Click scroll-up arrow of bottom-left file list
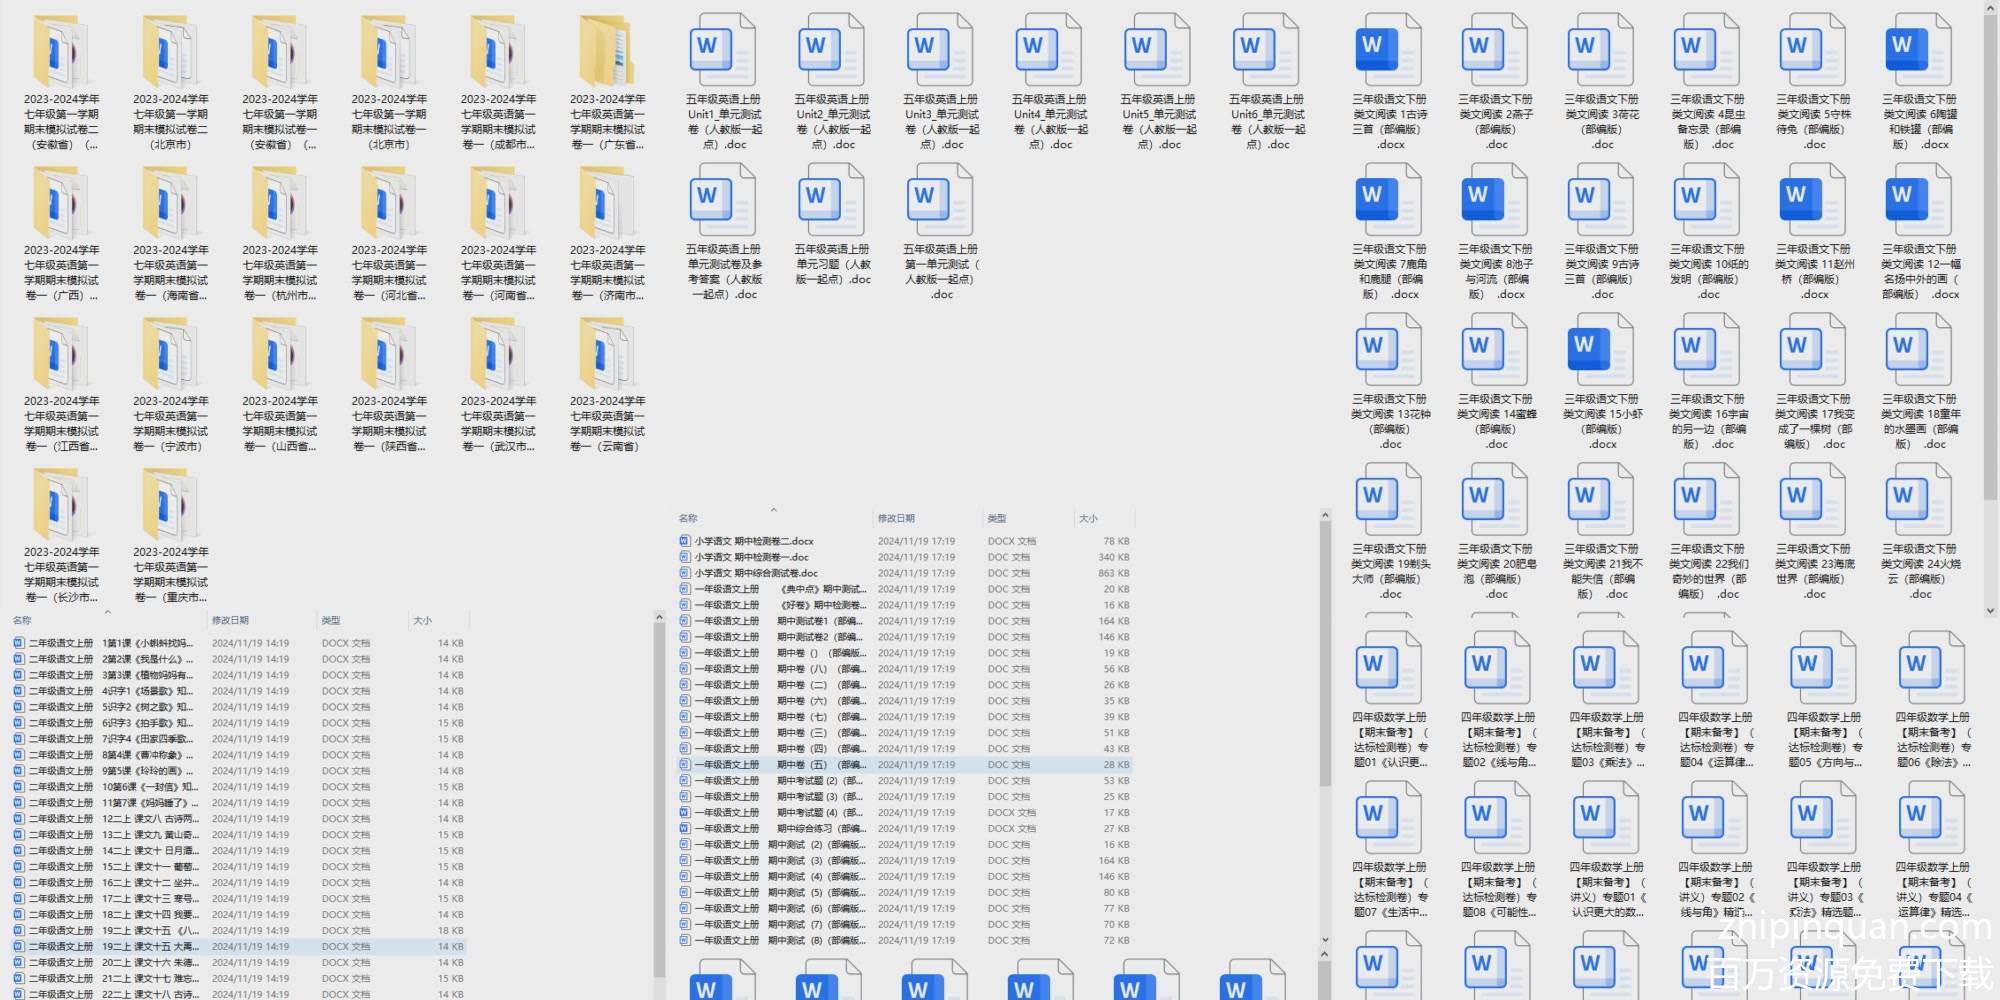Viewport: 2000px width, 1000px height. point(659,619)
